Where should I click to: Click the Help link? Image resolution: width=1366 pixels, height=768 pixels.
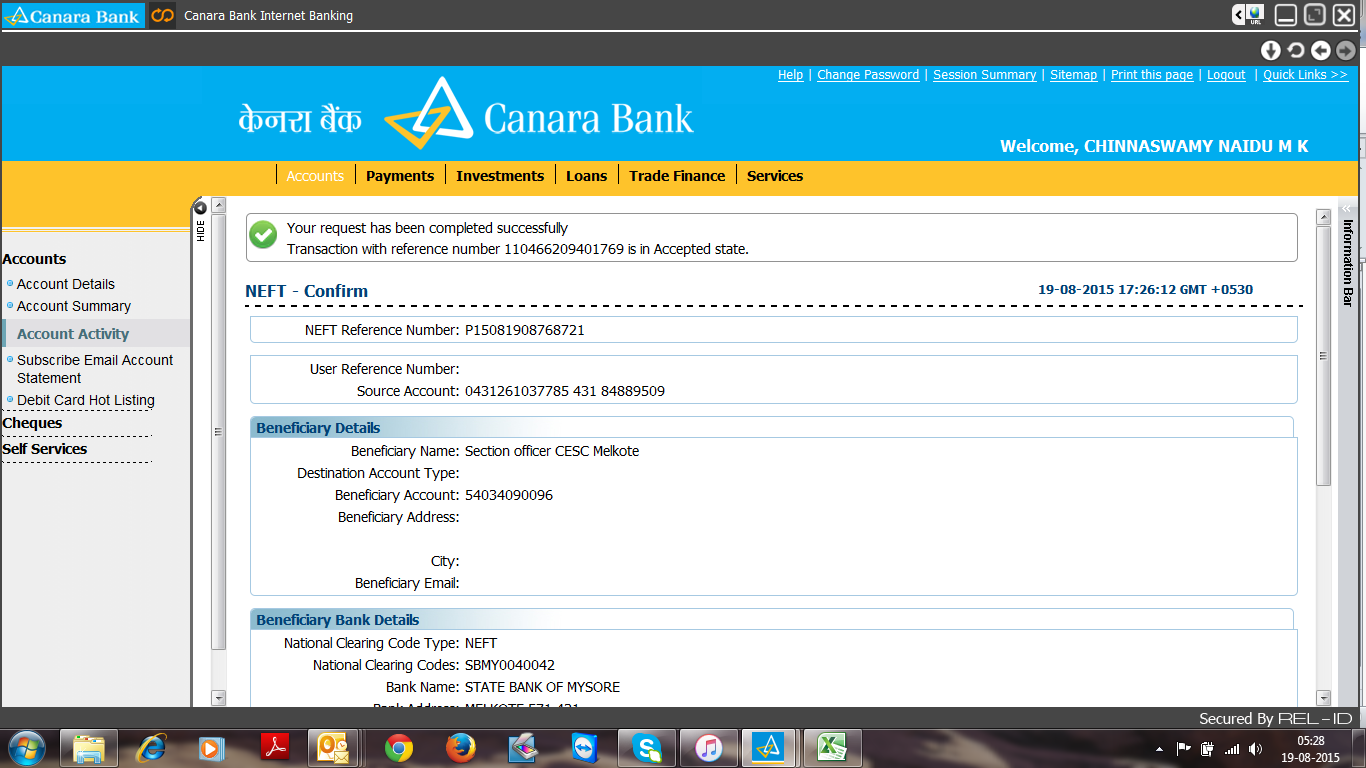click(790, 75)
